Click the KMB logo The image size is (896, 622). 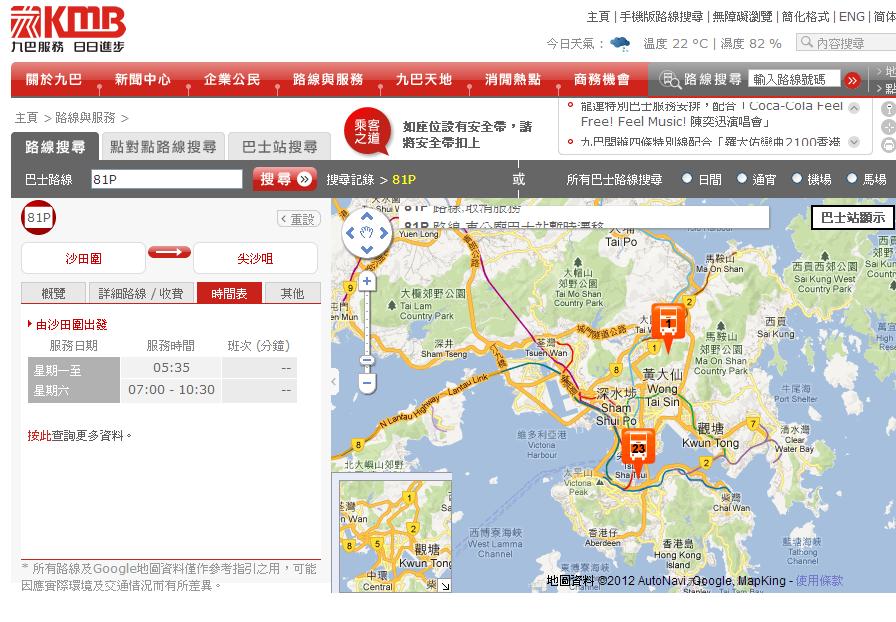tap(67, 29)
